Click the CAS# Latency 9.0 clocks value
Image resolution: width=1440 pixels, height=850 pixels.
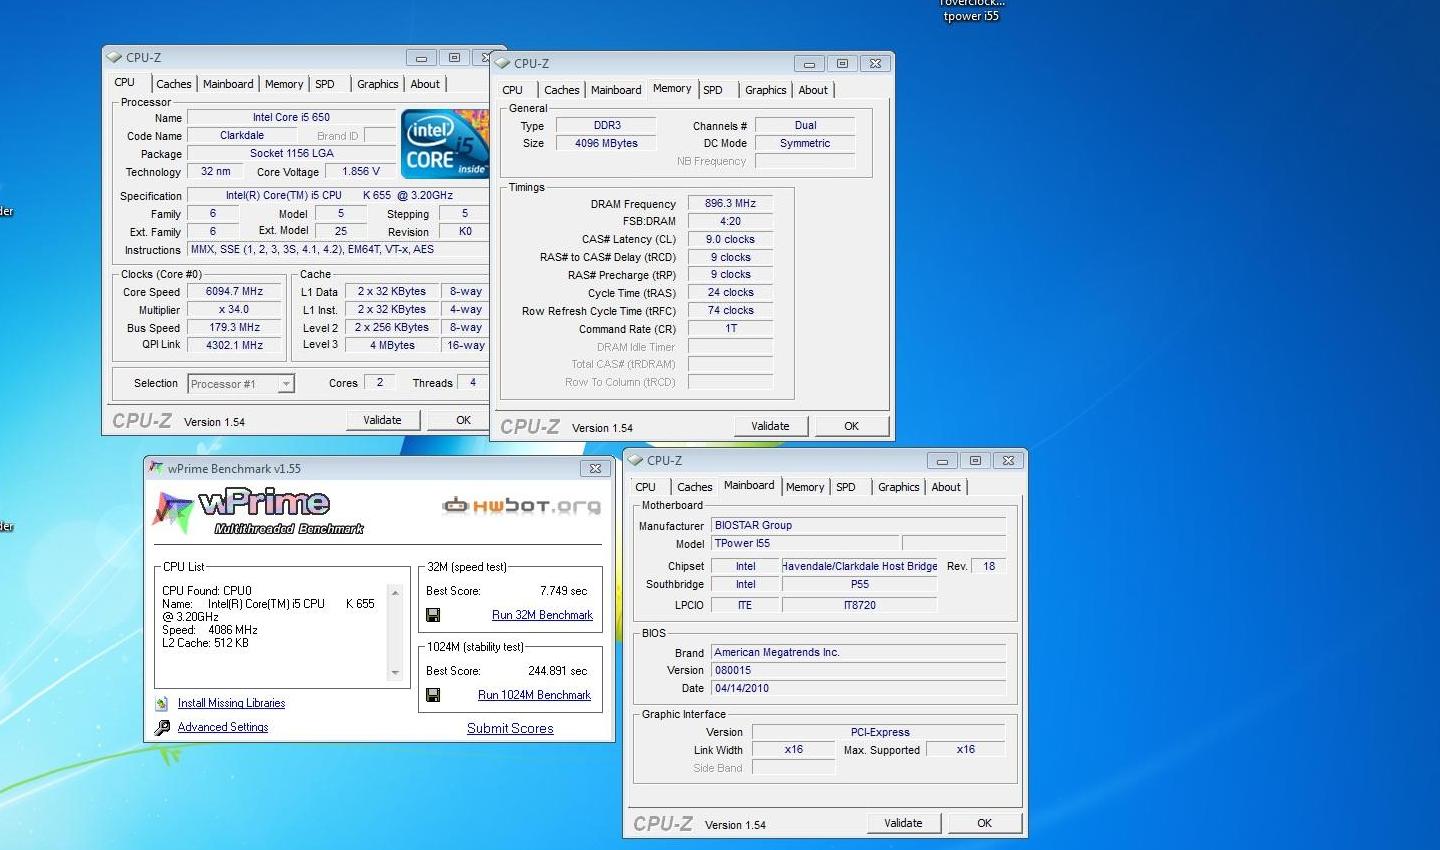[x=730, y=239]
